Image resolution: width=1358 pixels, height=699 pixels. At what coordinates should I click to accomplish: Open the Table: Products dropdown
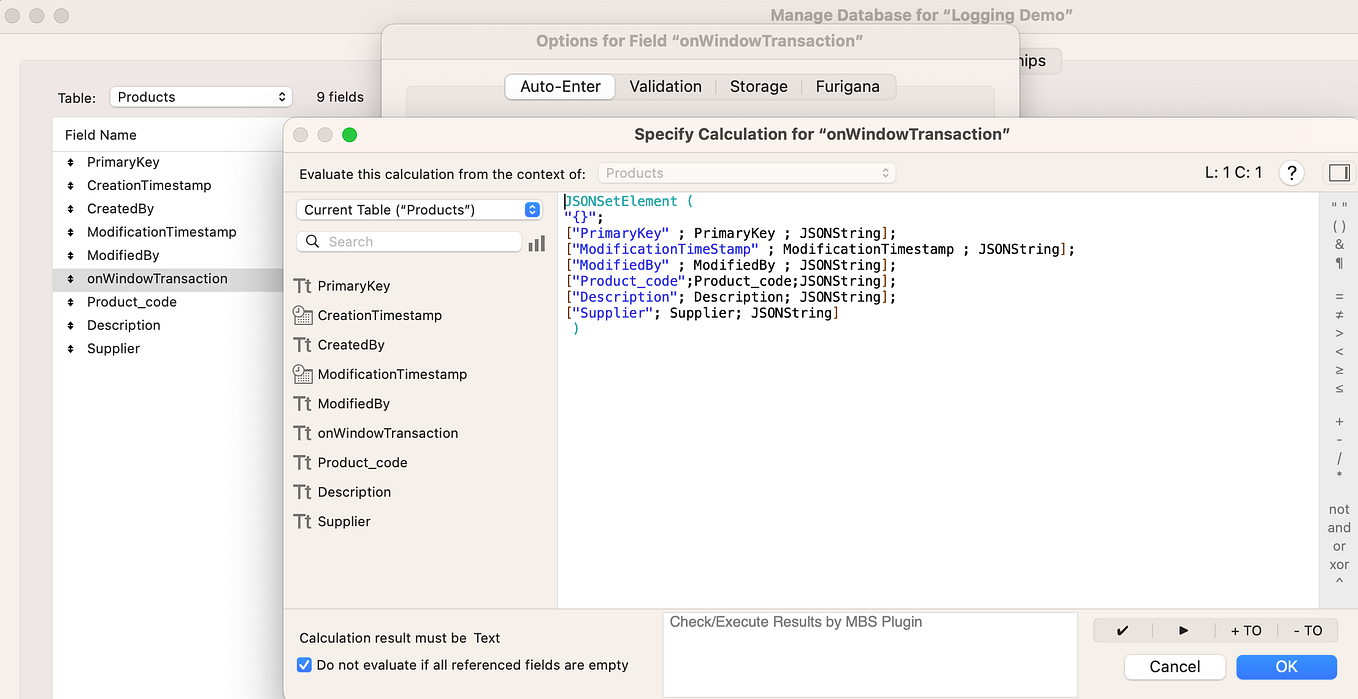(x=200, y=97)
